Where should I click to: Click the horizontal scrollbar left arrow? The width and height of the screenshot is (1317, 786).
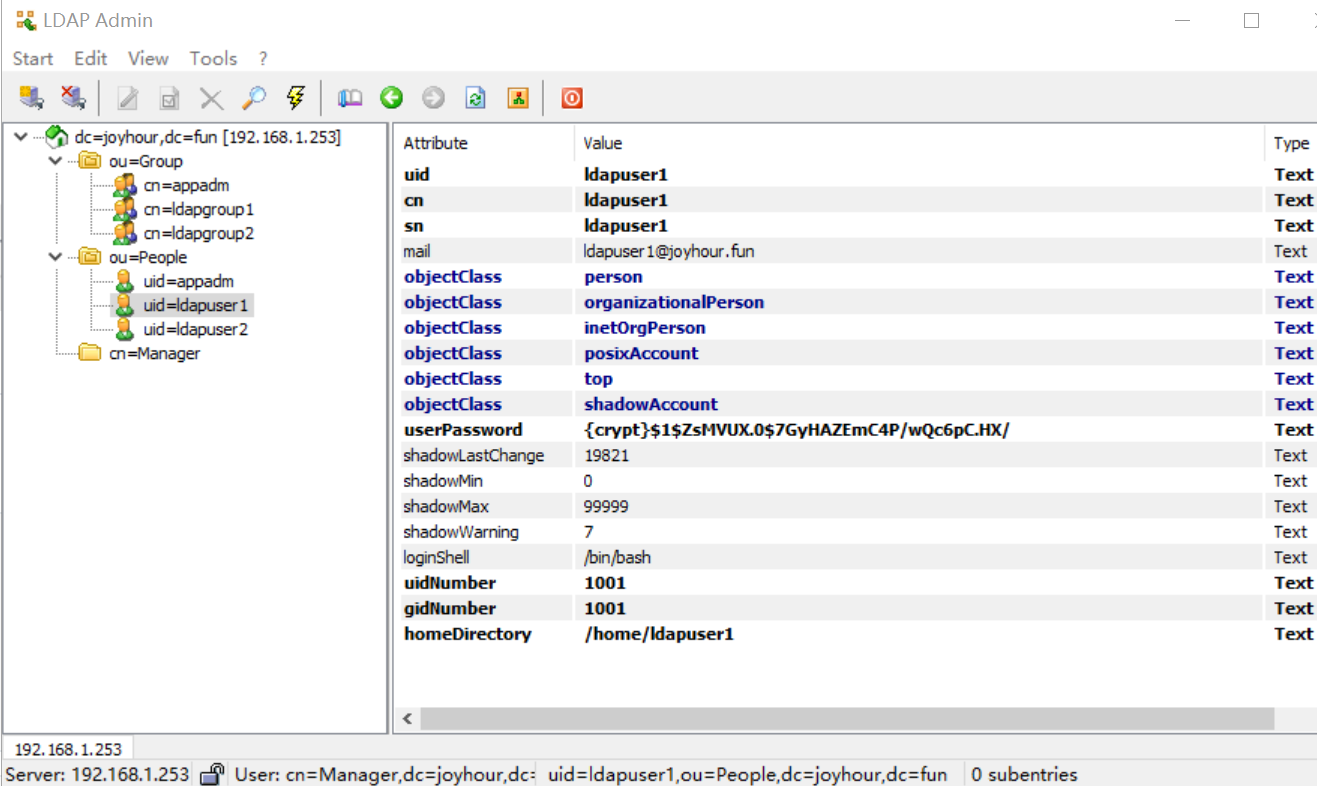[407, 719]
